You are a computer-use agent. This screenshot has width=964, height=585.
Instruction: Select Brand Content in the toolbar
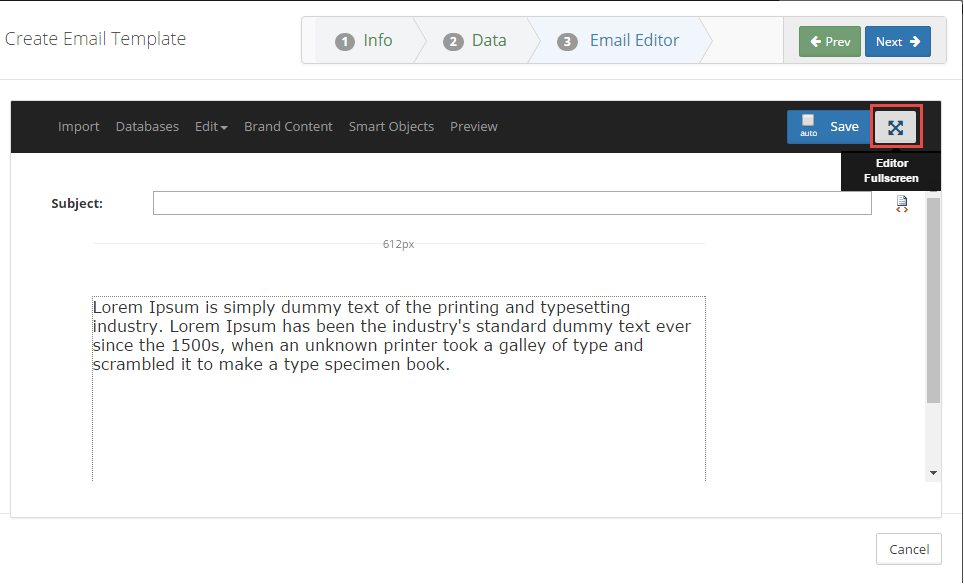point(288,127)
